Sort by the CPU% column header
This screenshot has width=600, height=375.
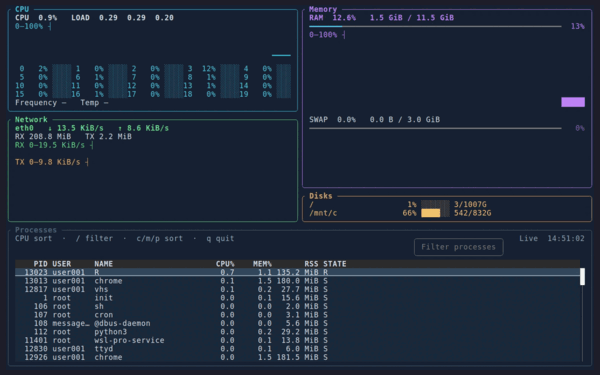(225, 264)
